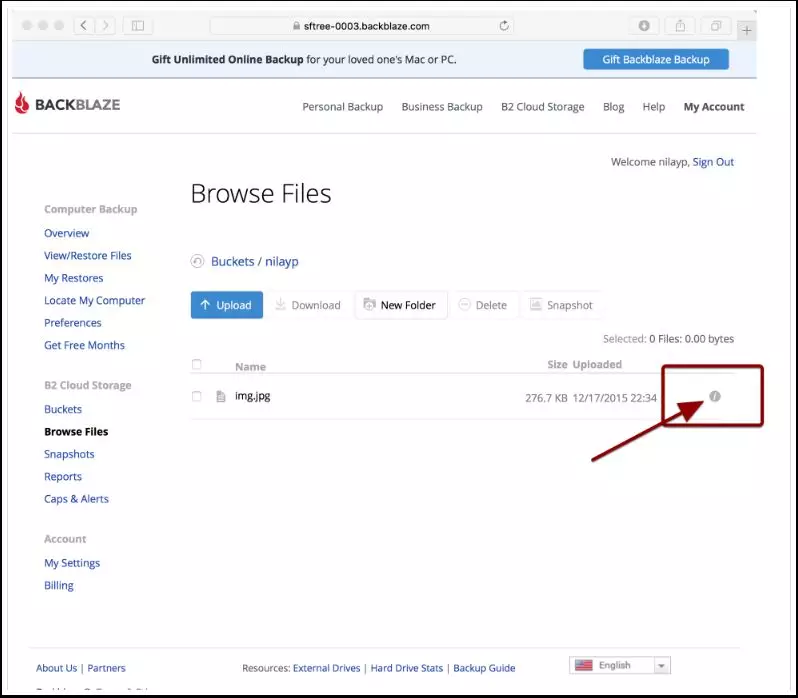Open the English language dropdown arrow
The image size is (798, 698).
661,665
